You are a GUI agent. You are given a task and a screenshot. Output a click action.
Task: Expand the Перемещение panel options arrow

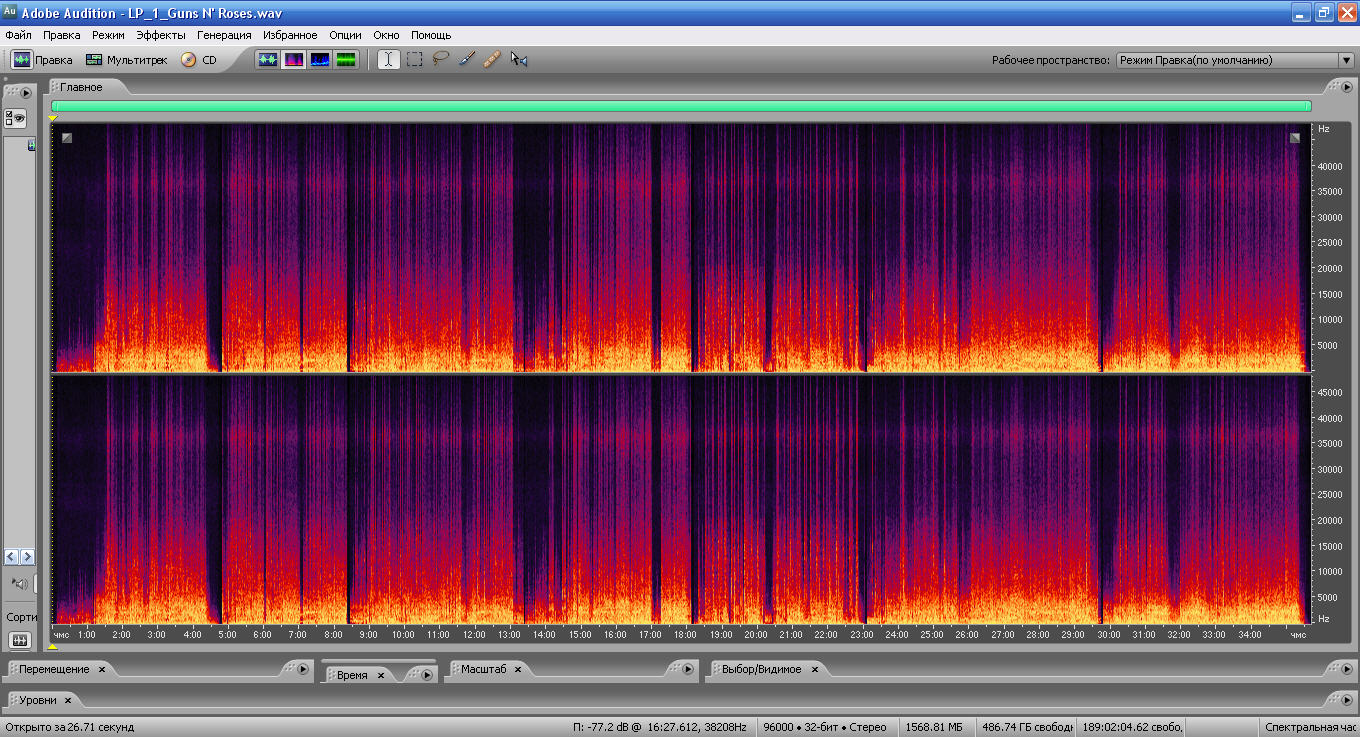(x=302, y=669)
